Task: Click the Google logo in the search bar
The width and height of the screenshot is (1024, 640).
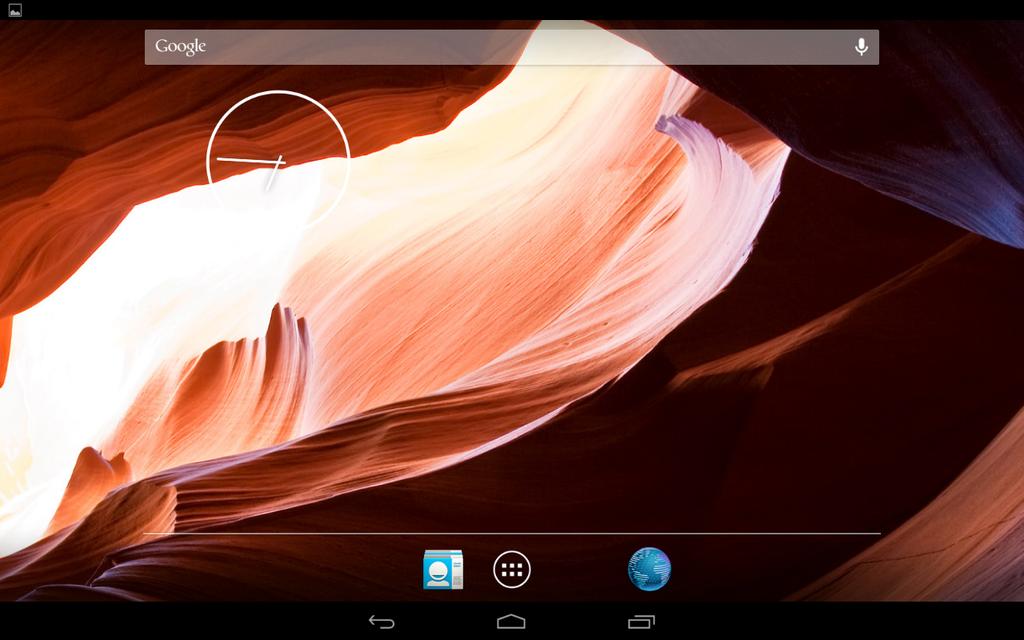Action: click(x=181, y=47)
